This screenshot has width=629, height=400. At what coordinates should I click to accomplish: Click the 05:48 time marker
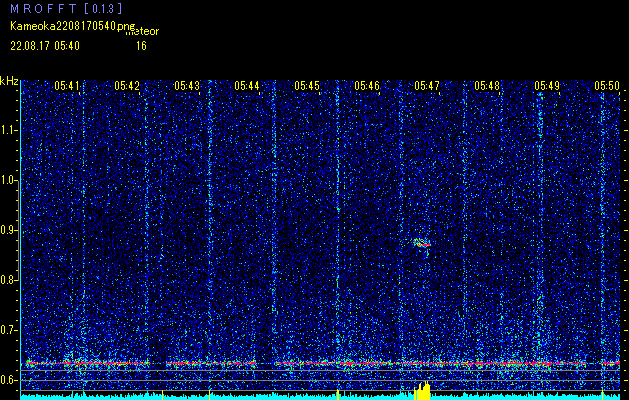pos(487,85)
